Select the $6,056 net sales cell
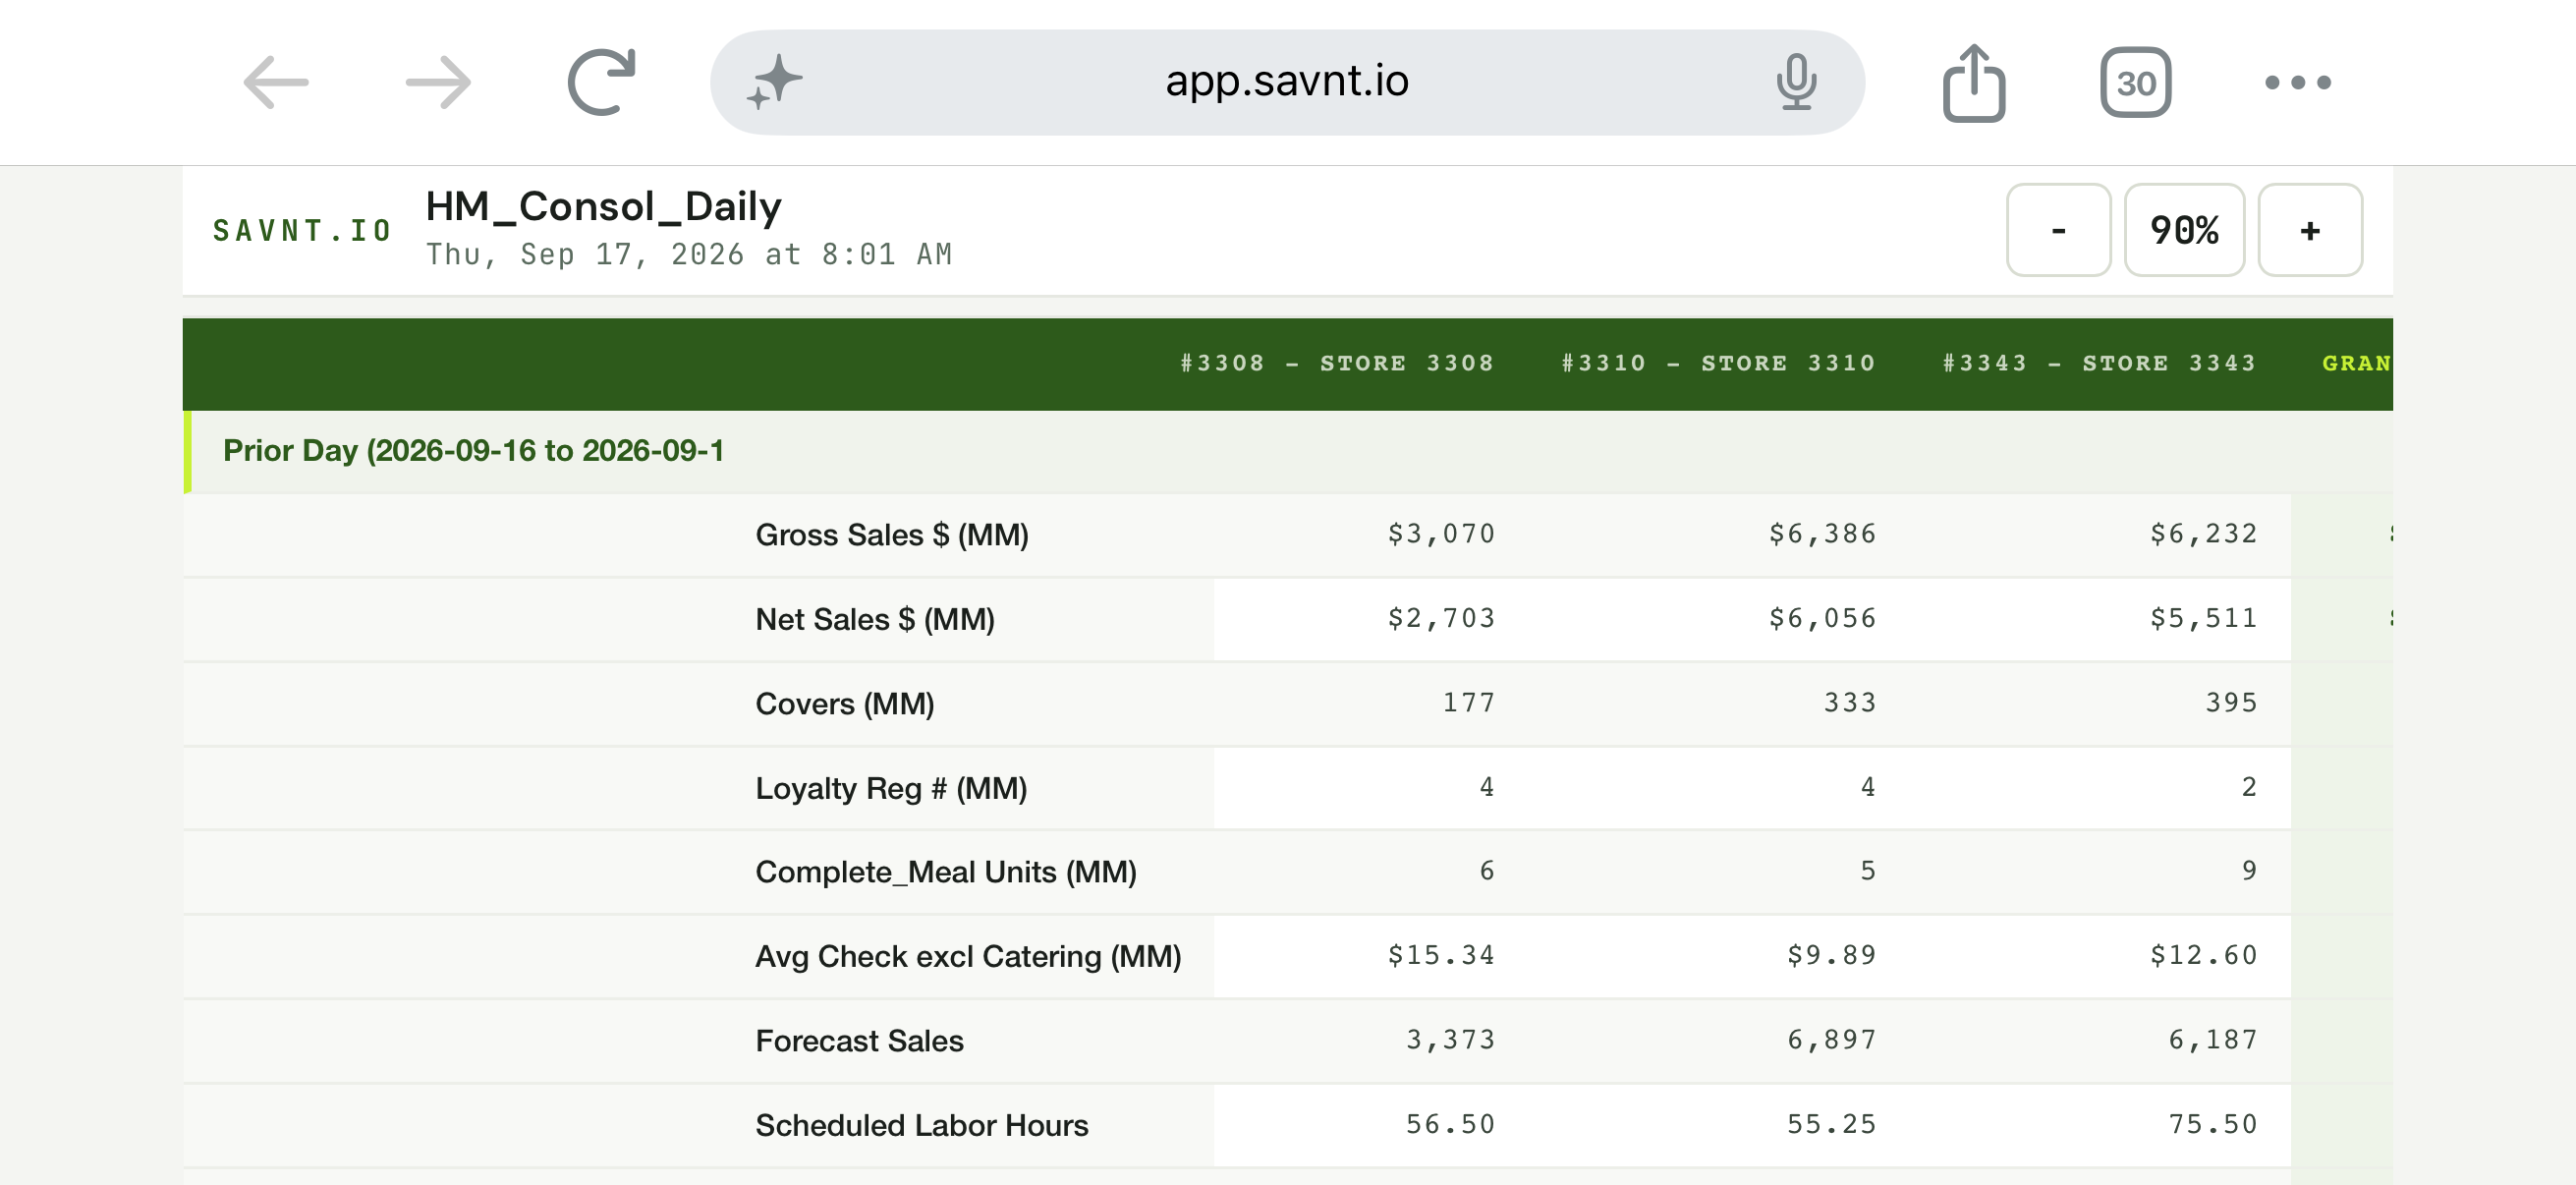The width and height of the screenshot is (2576, 1185). 1821,618
